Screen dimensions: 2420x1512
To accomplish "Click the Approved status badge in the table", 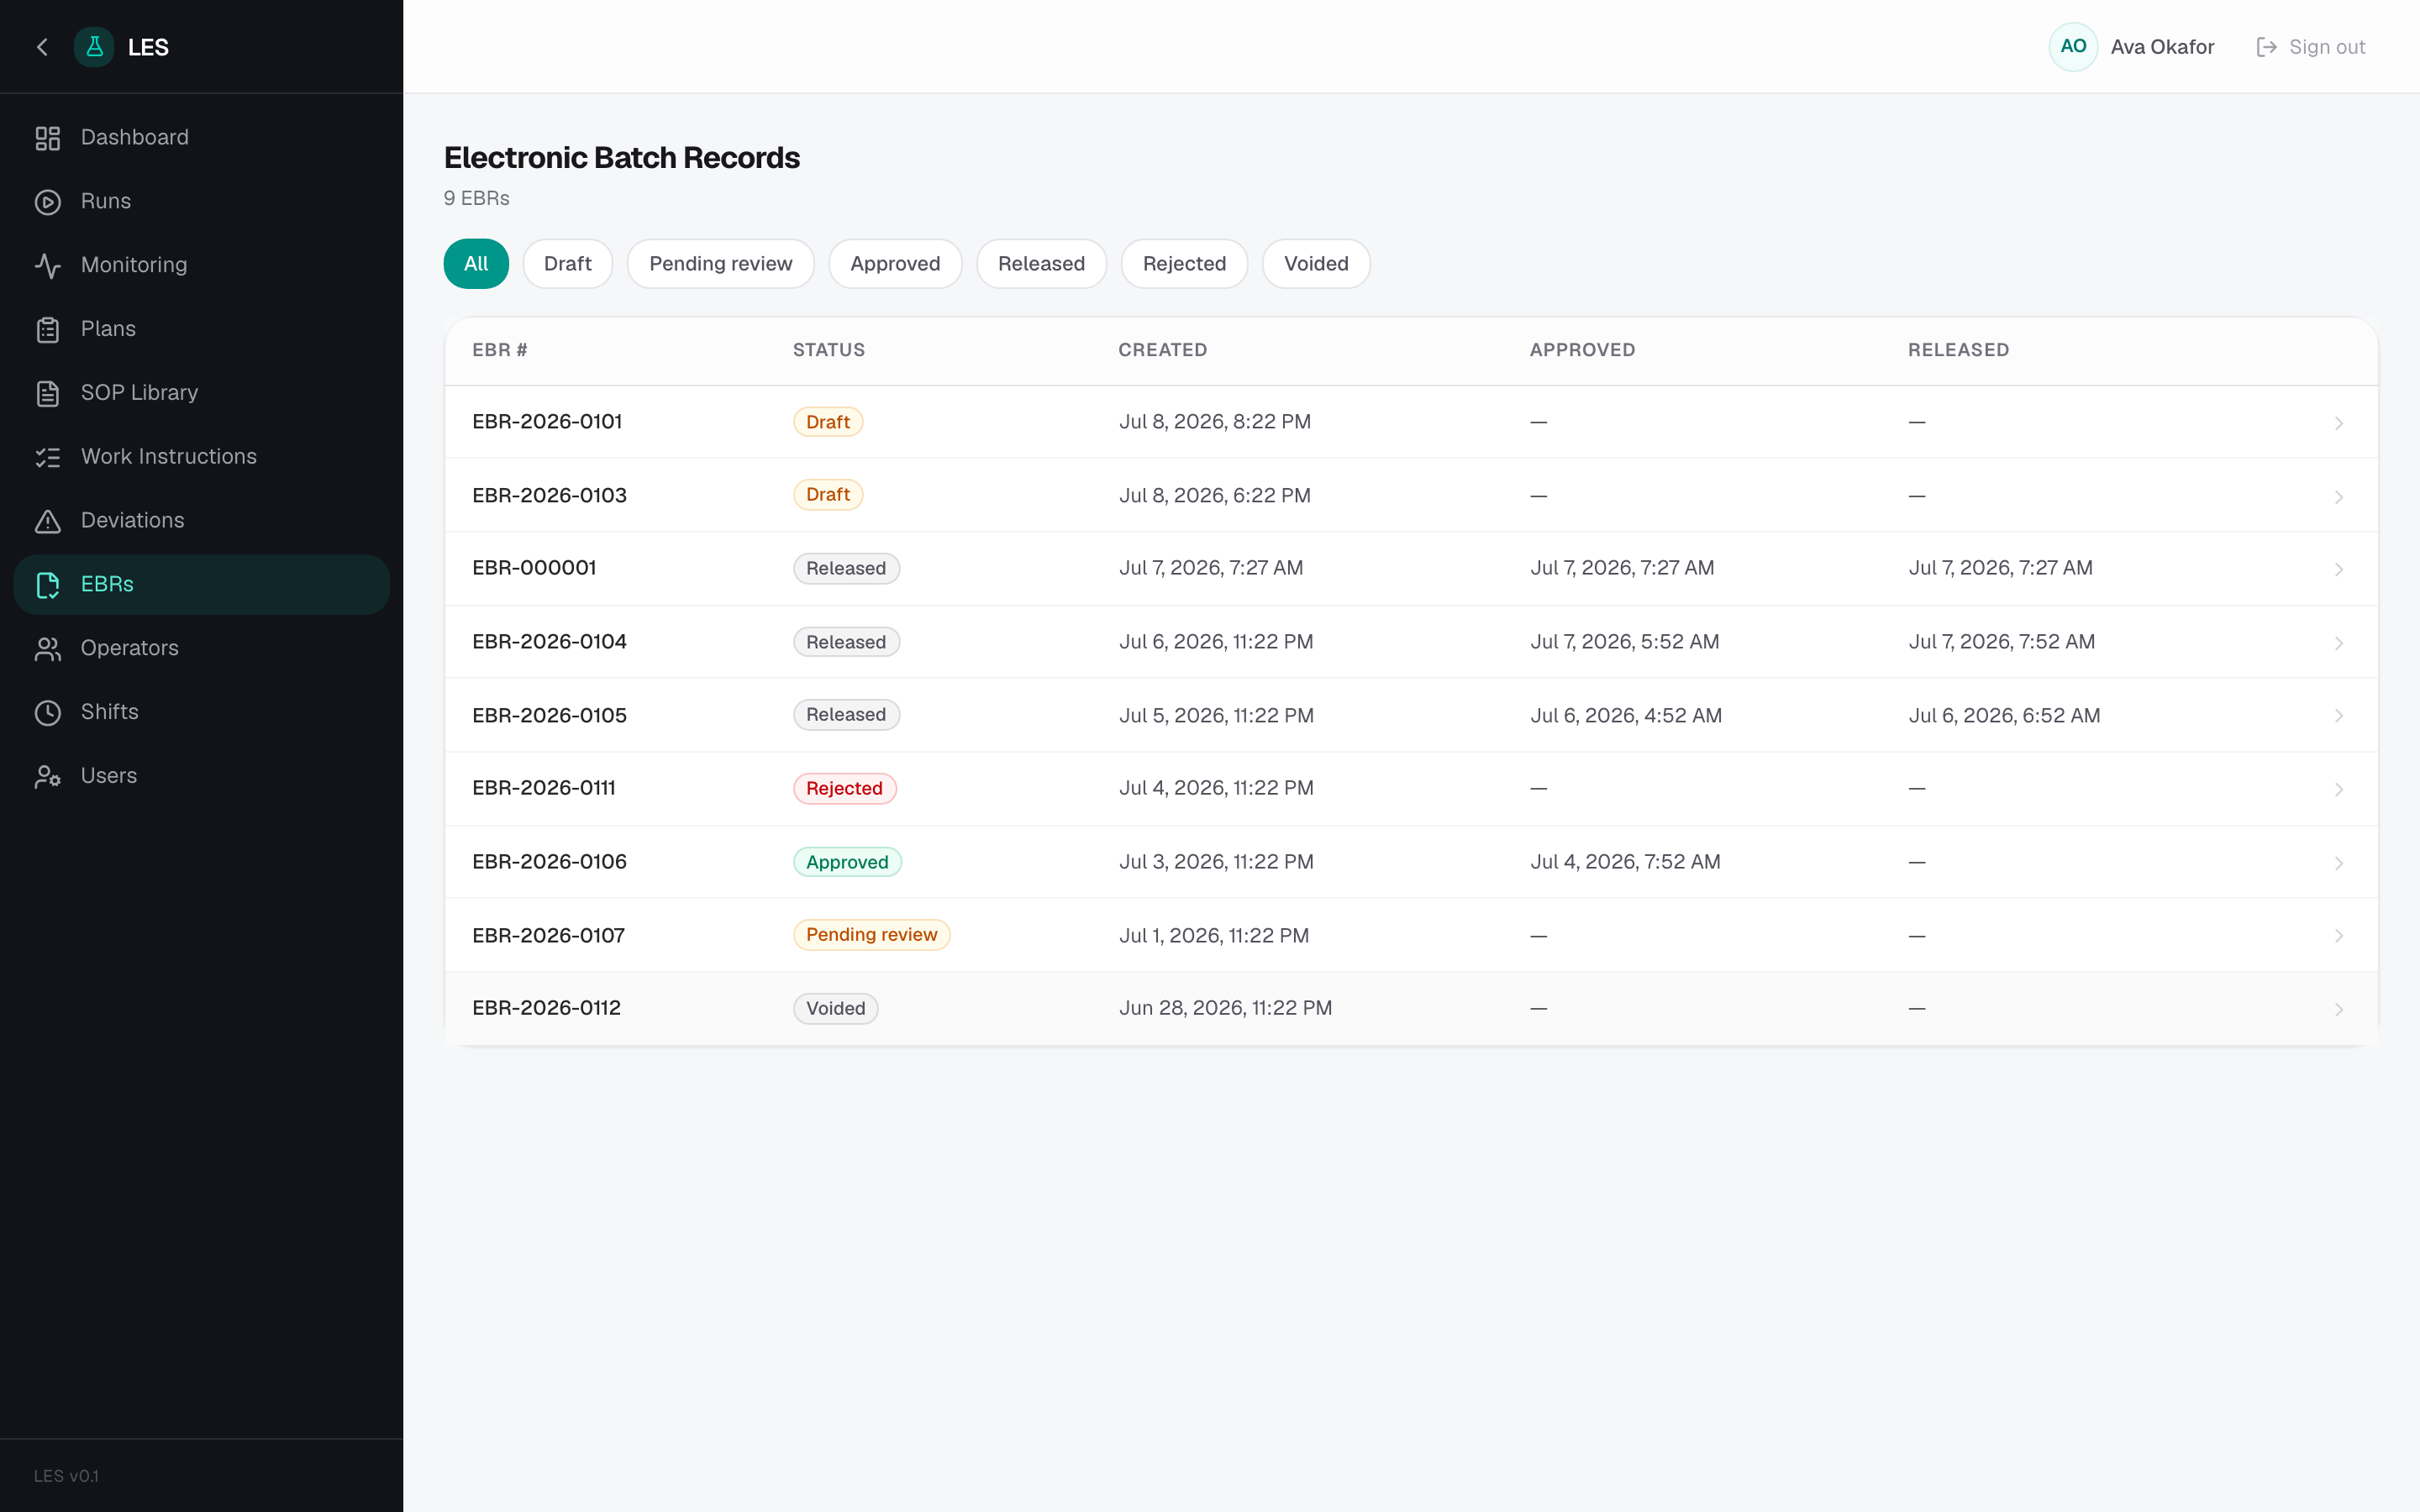I will (847, 862).
